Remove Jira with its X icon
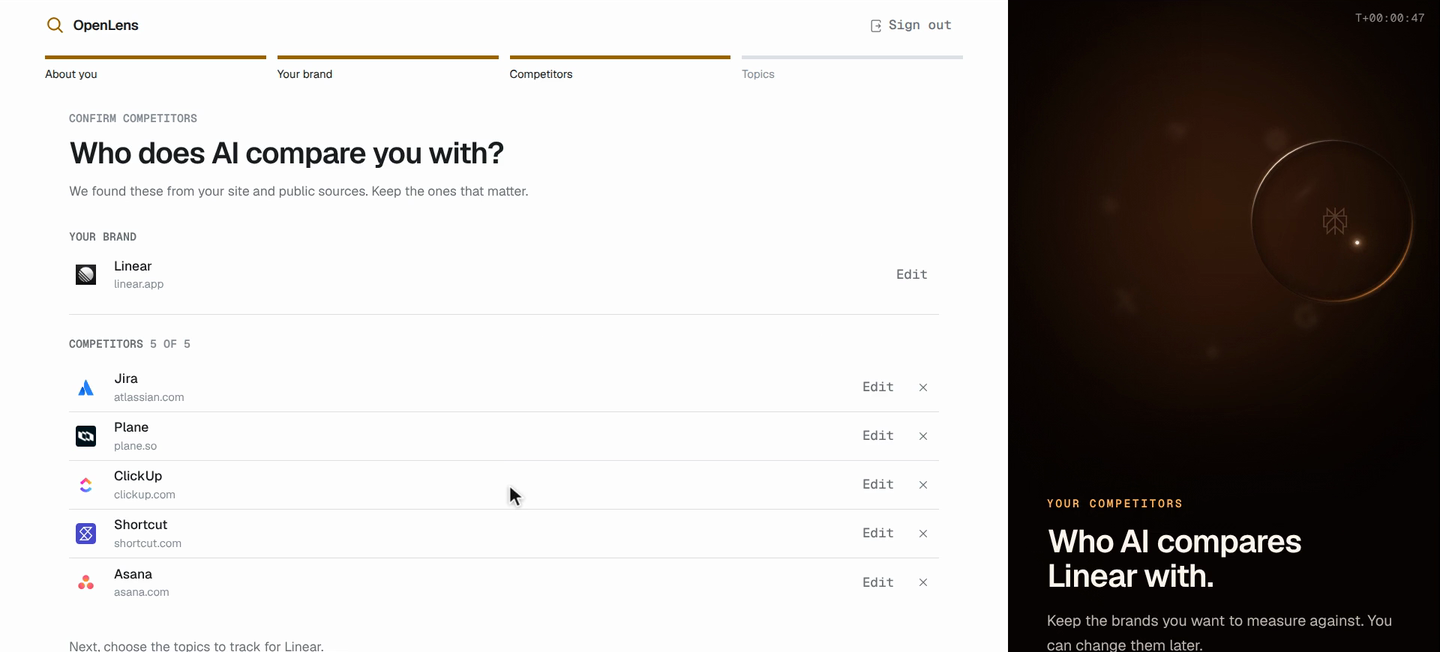The image size is (1440, 652). click(x=923, y=387)
